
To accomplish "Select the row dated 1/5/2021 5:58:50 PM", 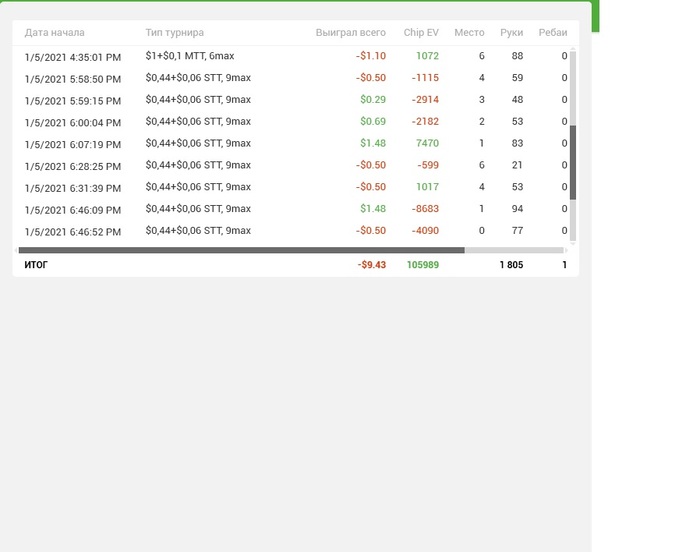I will click(291, 78).
